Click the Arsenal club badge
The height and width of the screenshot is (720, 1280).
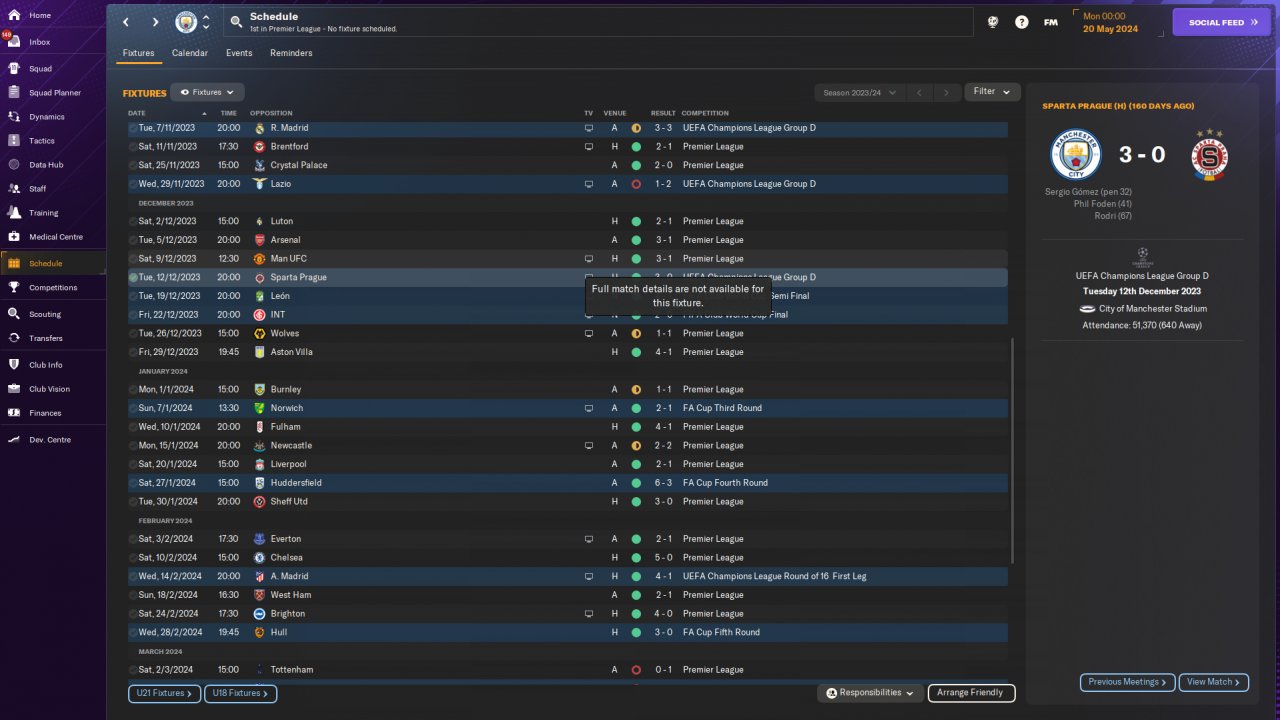pyautogui.click(x=260, y=240)
